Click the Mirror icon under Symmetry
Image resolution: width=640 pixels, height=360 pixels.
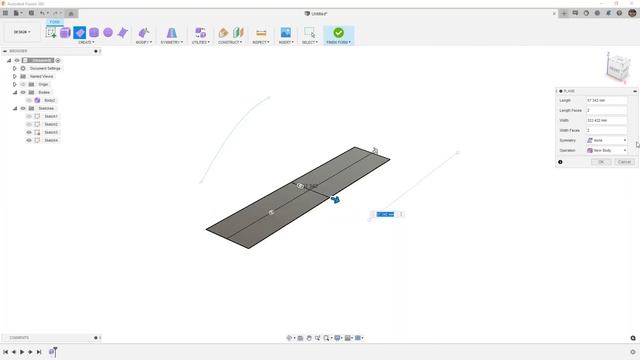click(x=172, y=33)
